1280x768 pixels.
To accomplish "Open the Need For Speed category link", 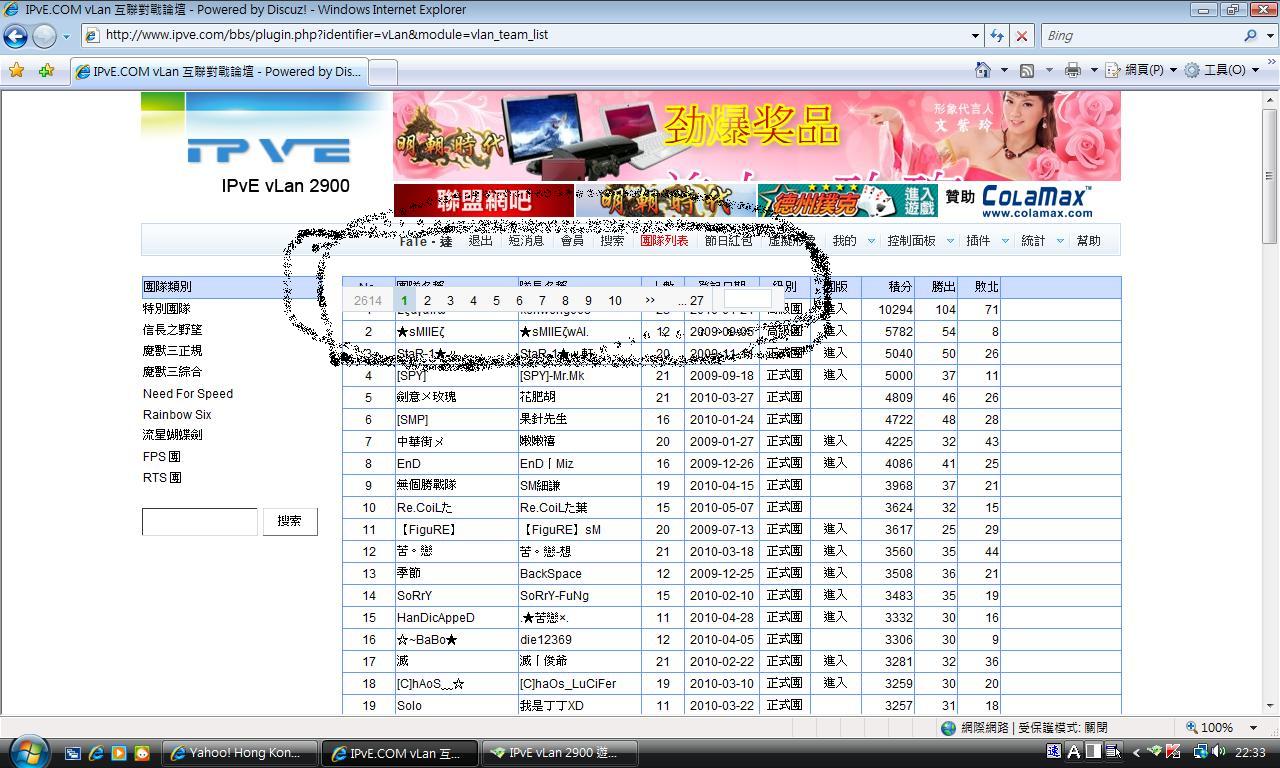I will tap(188, 394).
